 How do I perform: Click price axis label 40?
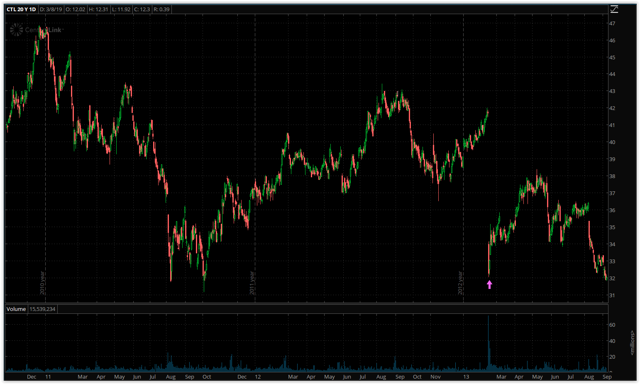[613, 142]
